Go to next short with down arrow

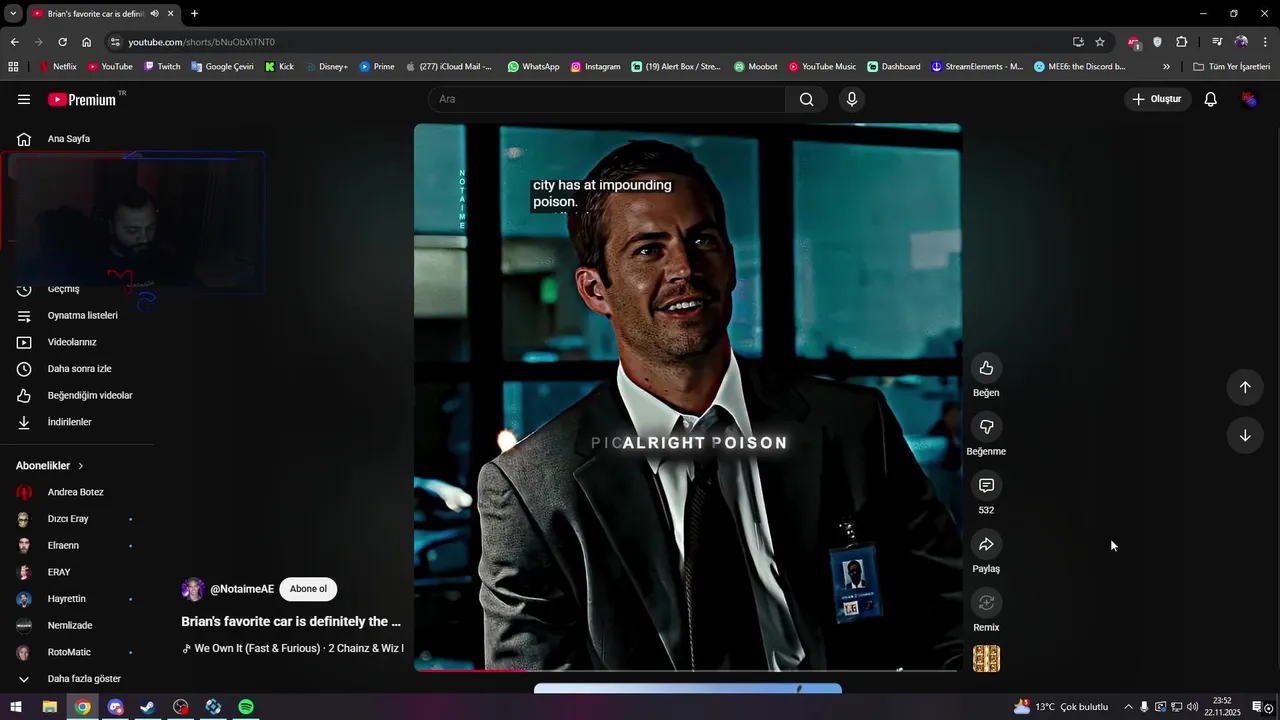(1245, 435)
